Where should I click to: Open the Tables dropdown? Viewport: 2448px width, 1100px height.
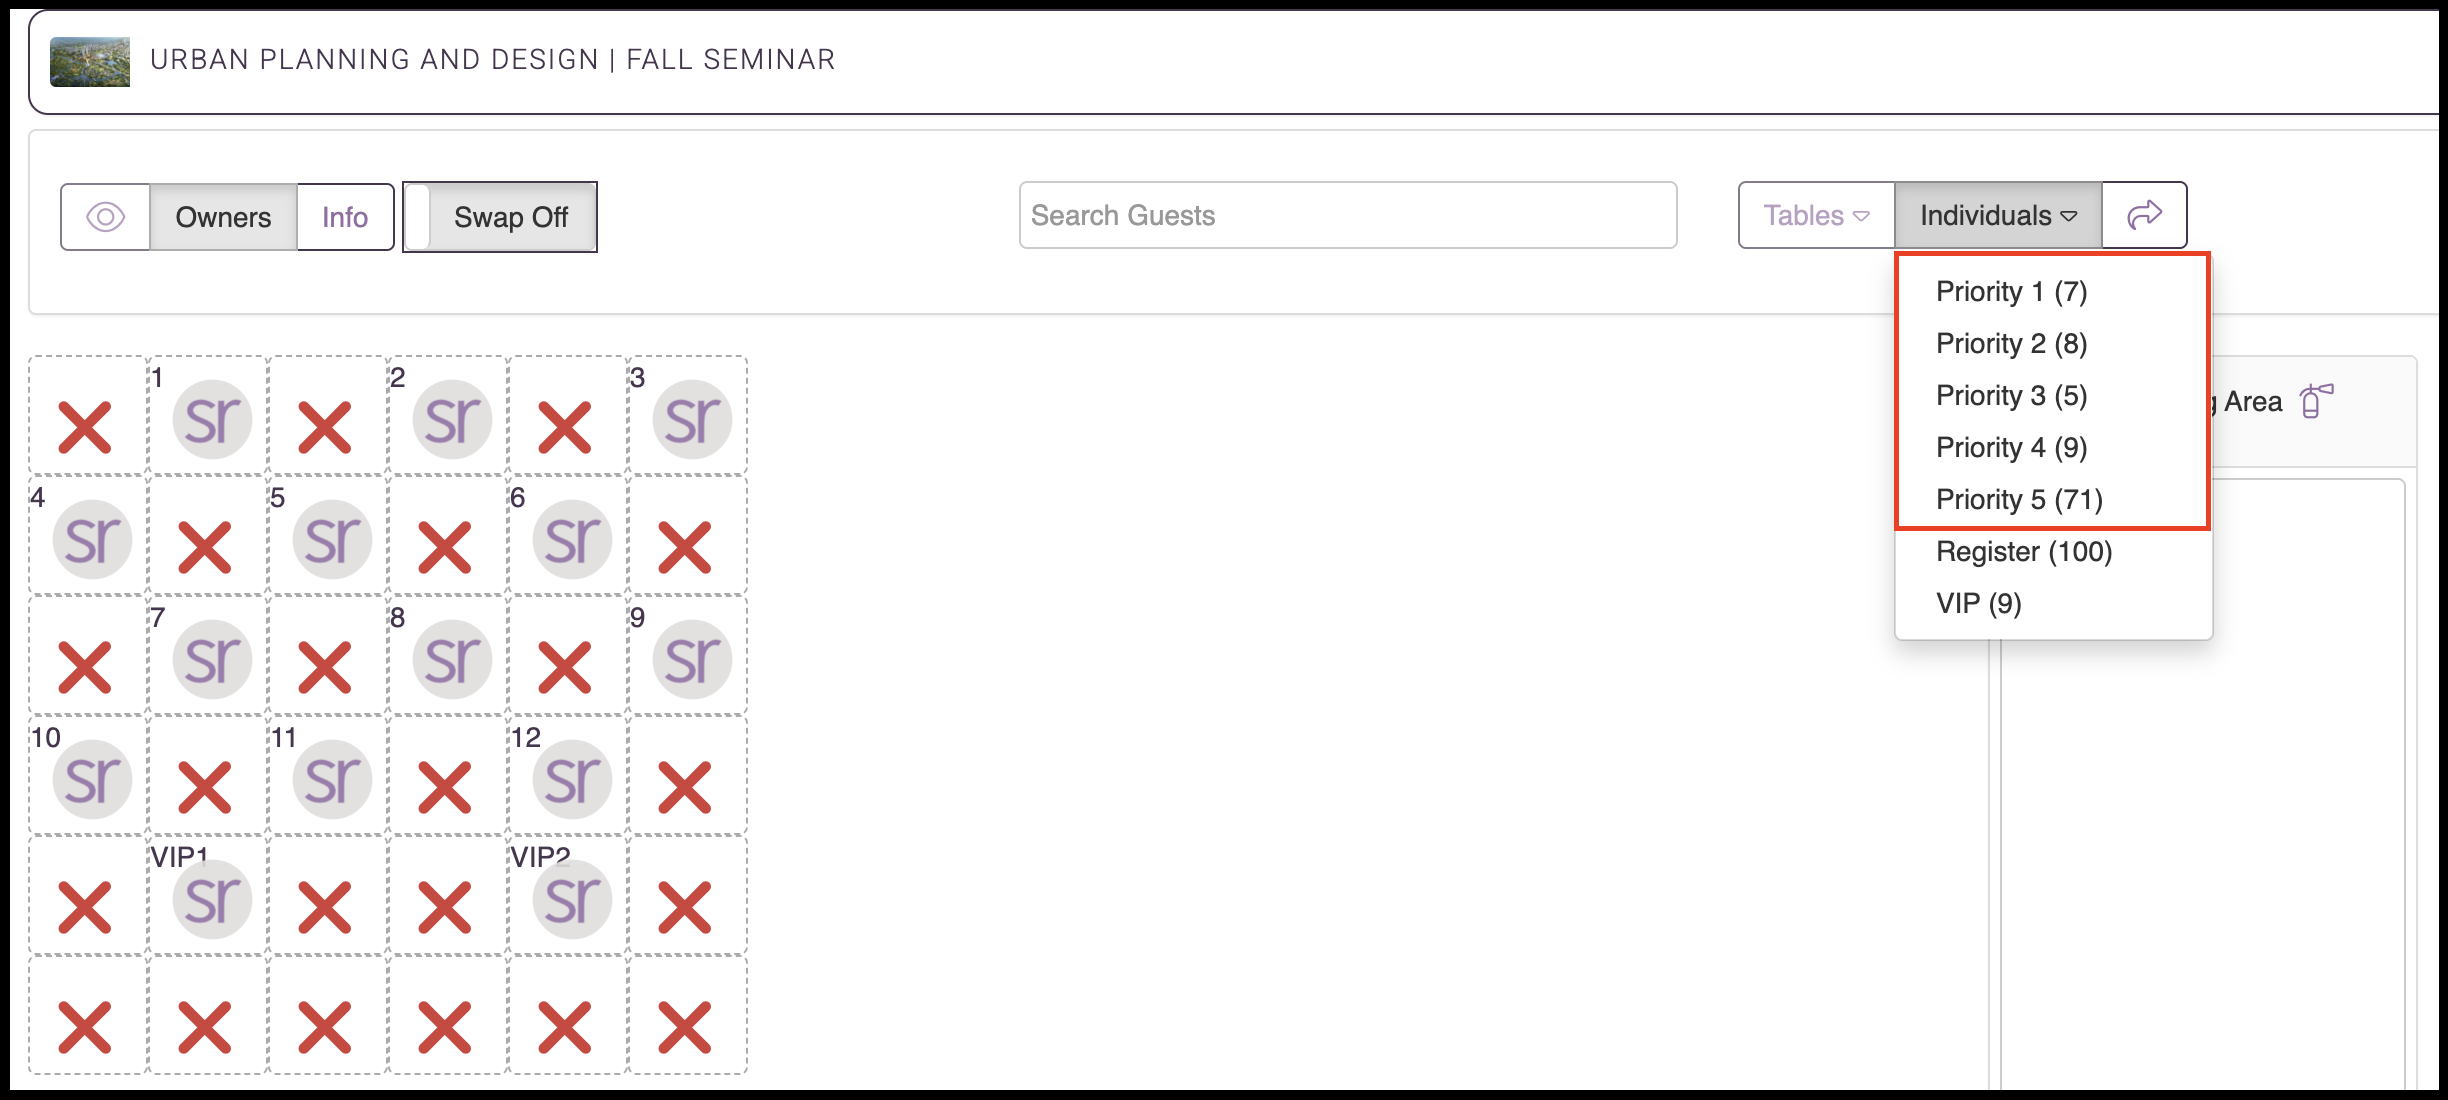pos(1816,215)
